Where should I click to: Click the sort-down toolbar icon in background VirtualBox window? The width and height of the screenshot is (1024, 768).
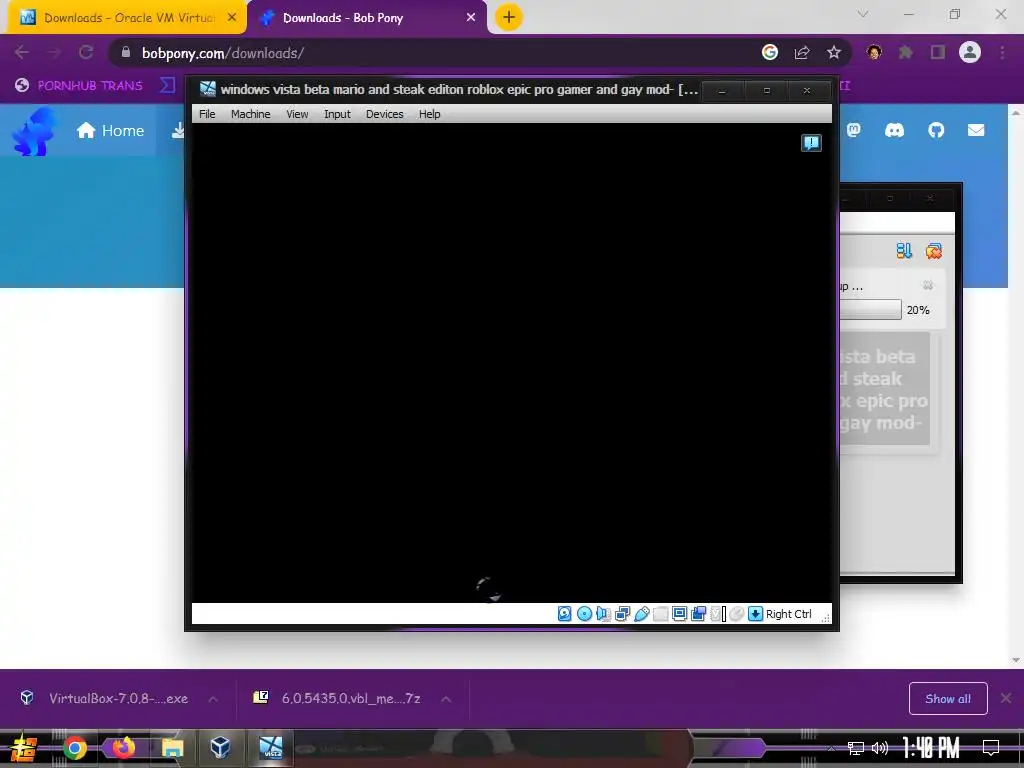tap(904, 251)
